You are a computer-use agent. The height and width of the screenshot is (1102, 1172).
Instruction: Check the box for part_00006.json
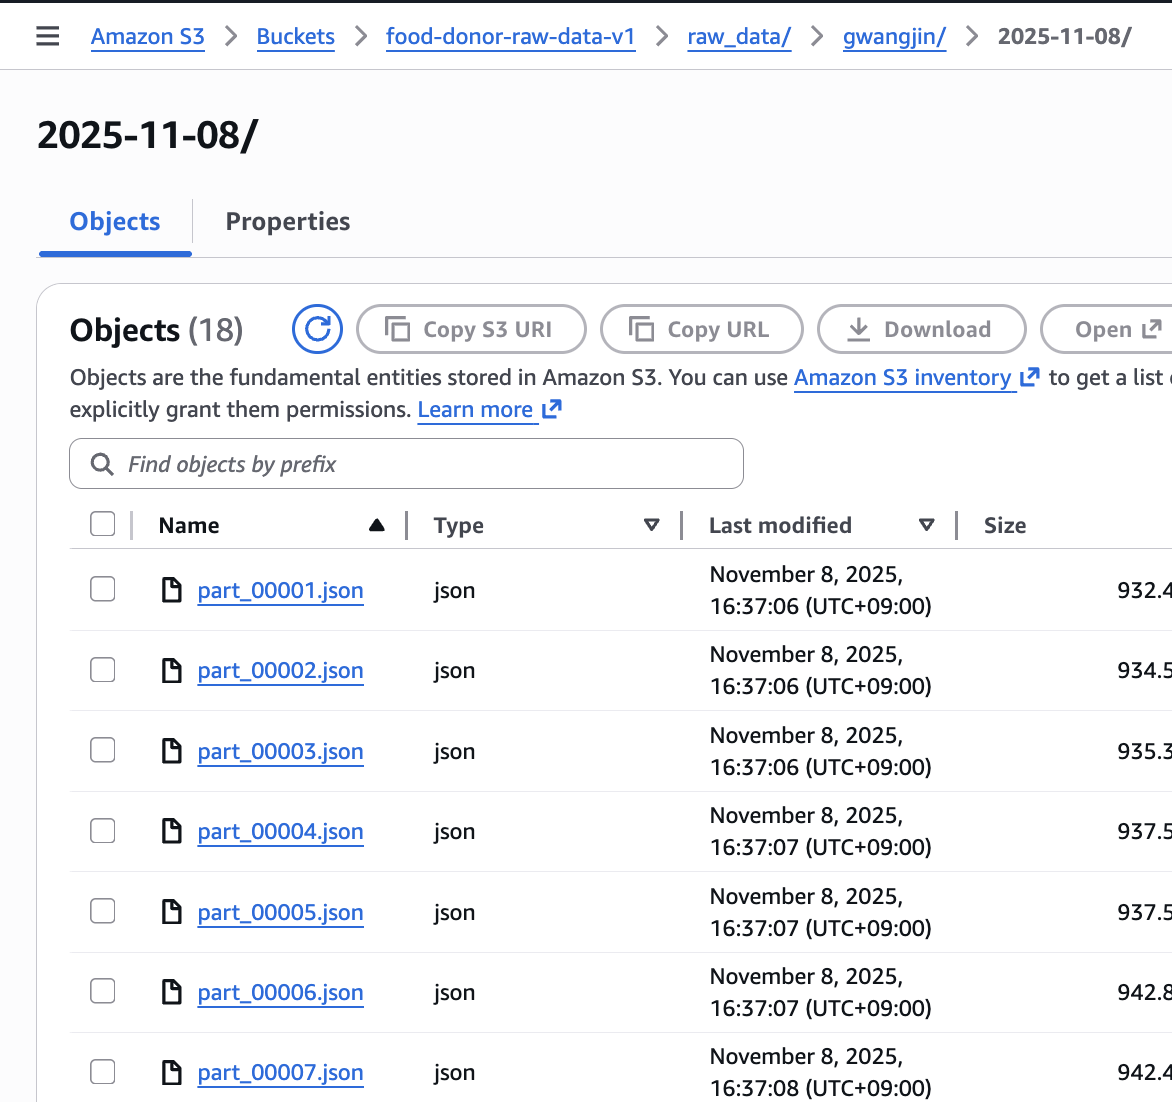click(102, 991)
